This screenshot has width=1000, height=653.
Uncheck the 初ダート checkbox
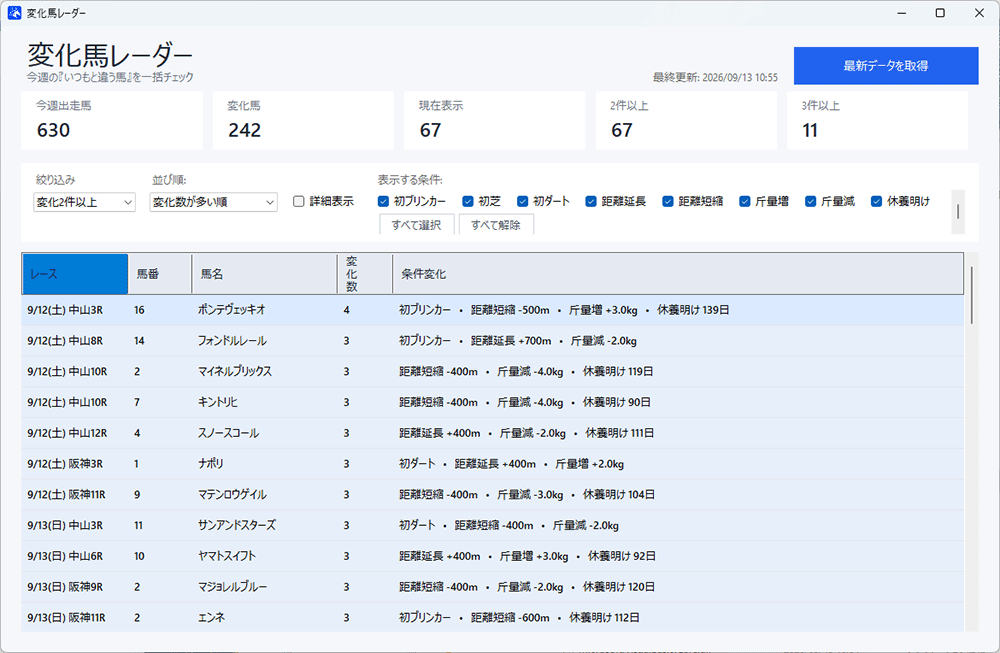point(522,202)
